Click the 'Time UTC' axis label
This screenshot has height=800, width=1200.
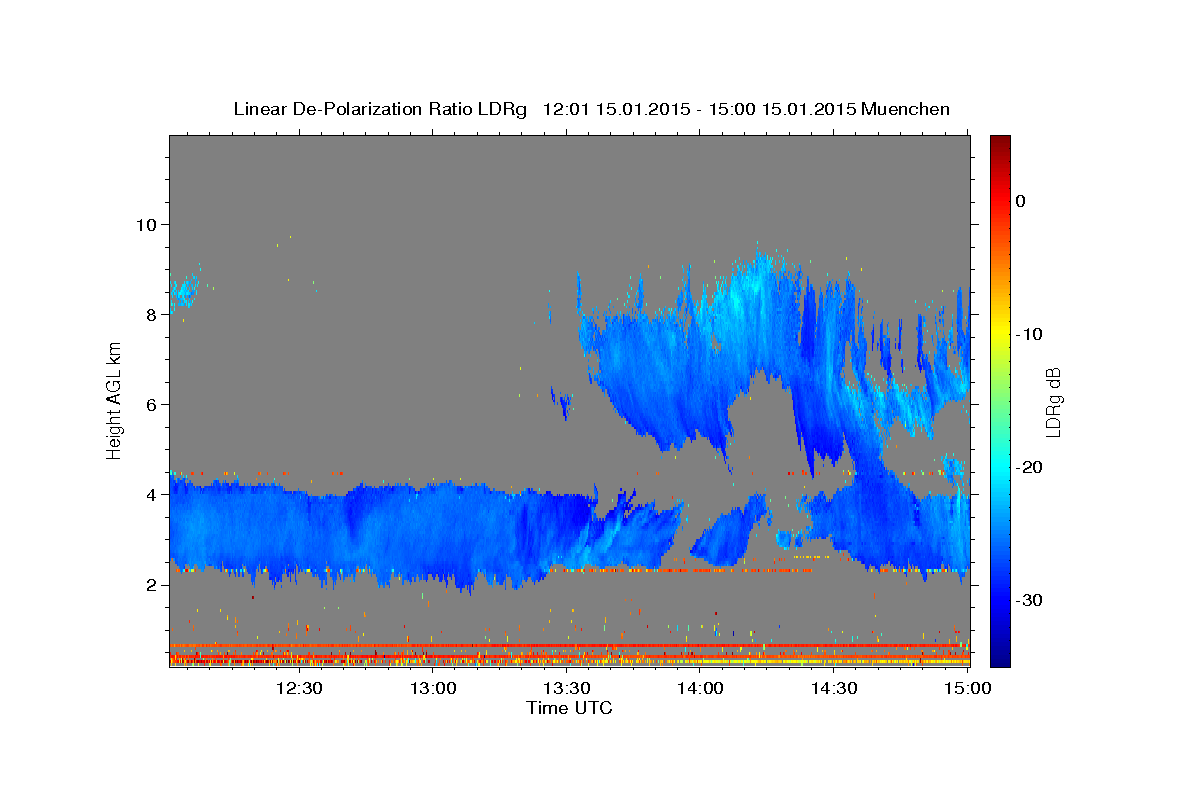point(569,708)
